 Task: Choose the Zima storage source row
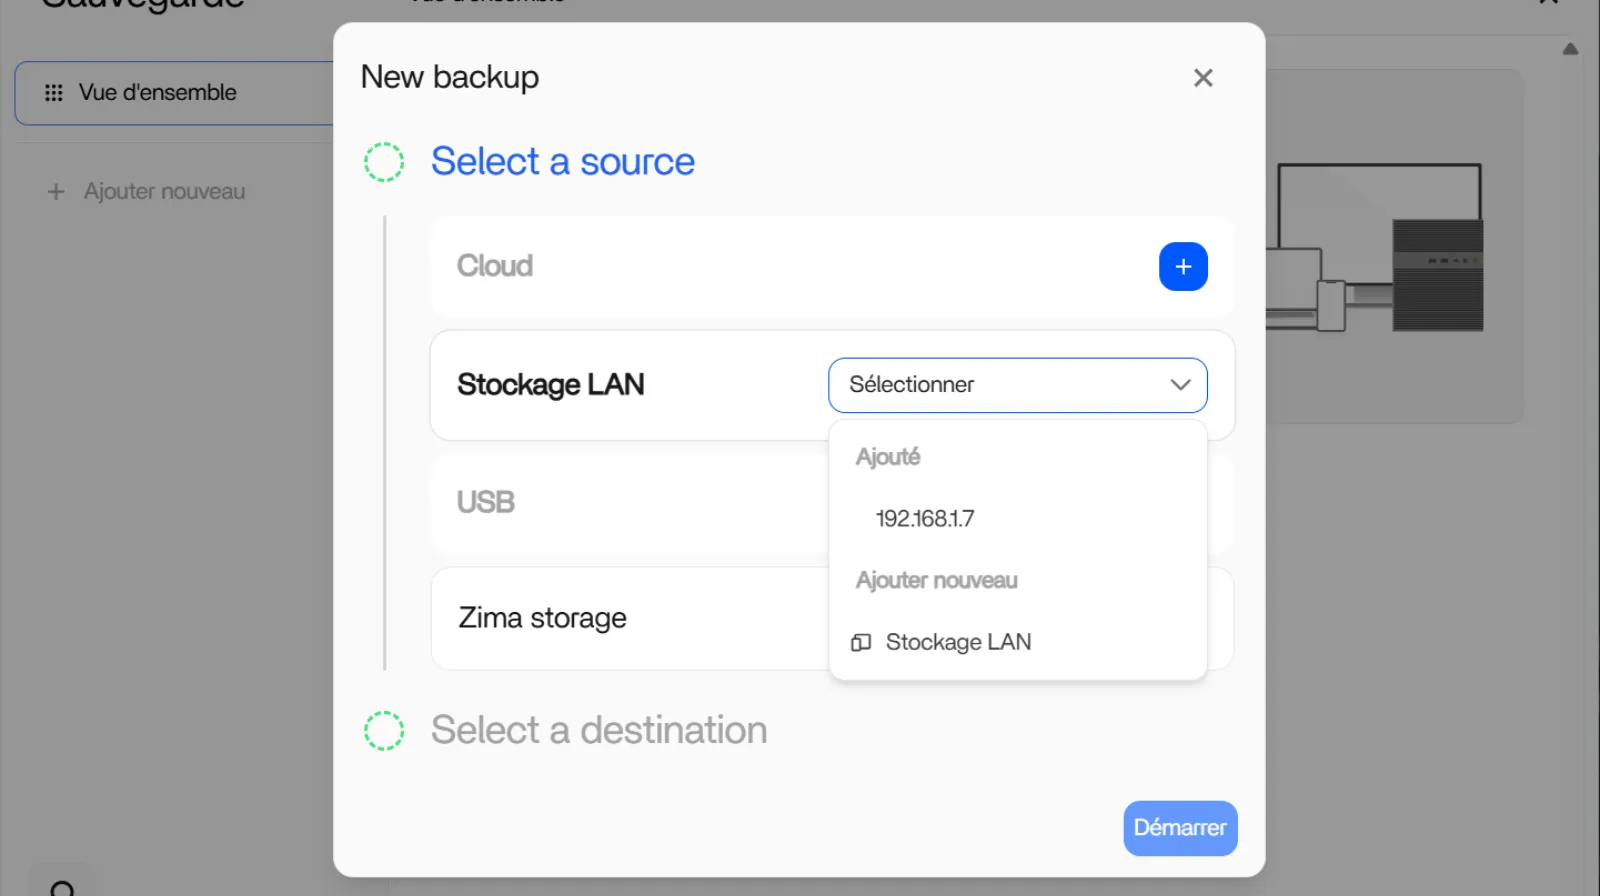[543, 618]
